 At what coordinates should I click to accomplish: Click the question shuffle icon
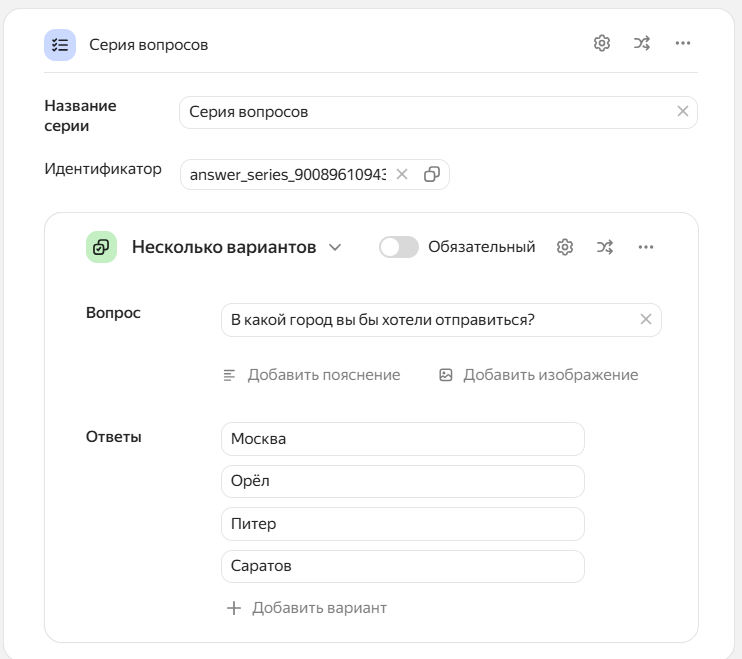click(x=605, y=247)
